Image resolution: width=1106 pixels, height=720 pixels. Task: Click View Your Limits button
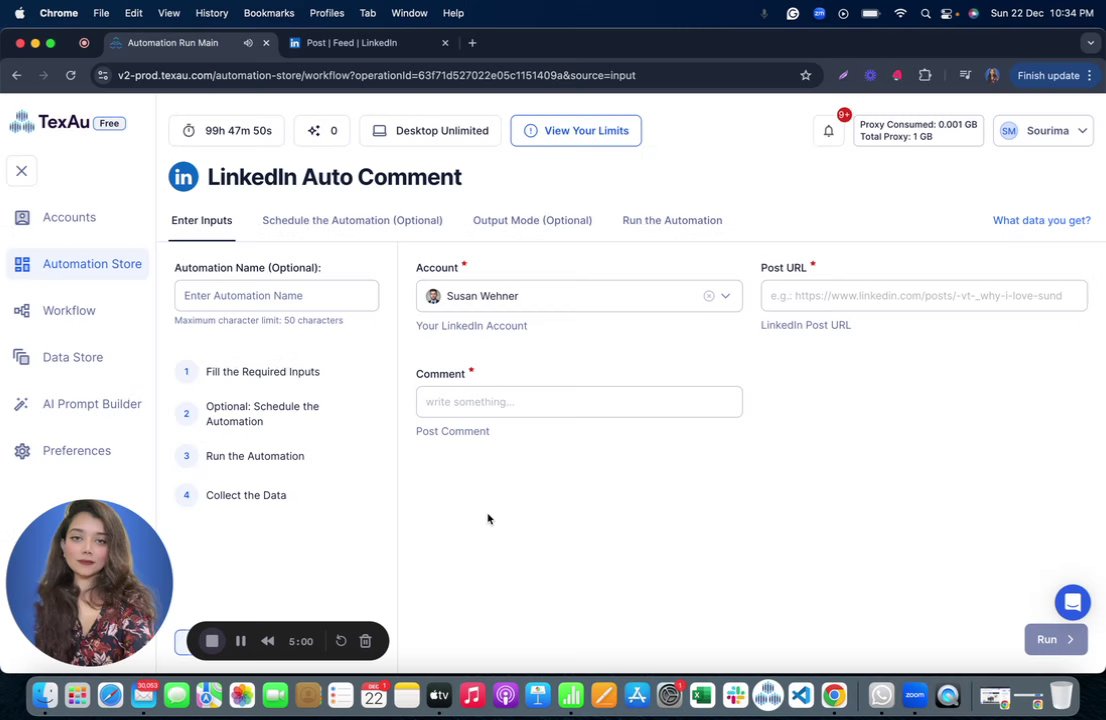[576, 130]
